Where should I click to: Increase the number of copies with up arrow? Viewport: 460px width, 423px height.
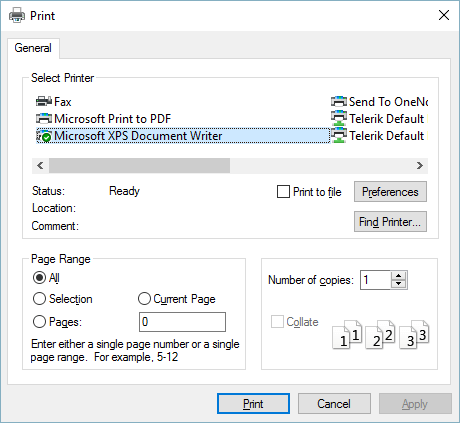click(398, 276)
